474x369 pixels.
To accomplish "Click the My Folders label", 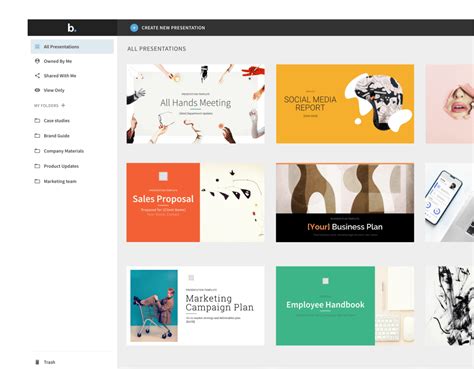I will 46,106.
